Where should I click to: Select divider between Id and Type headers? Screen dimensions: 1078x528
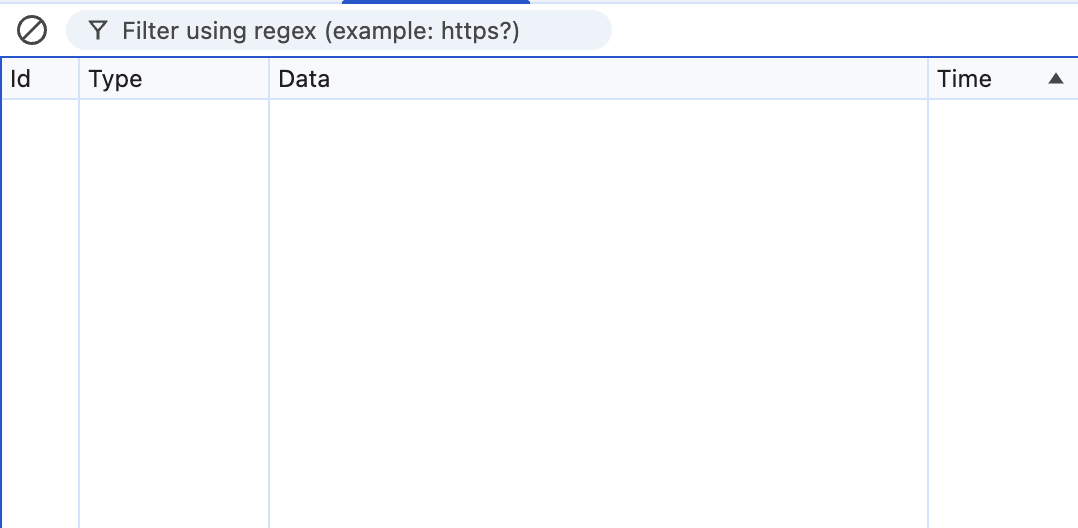79,78
